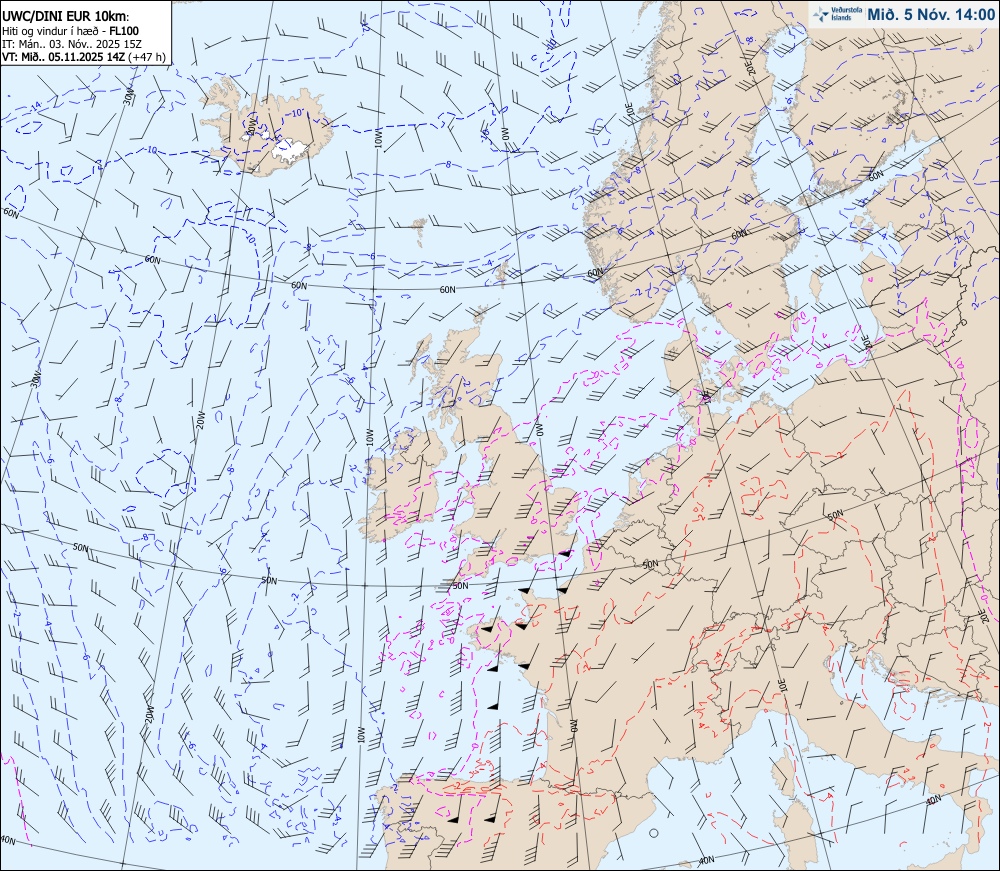This screenshot has width=1000, height=871.
Task: Click the '(+47 h)' forecast offset text
Action: pos(147,57)
